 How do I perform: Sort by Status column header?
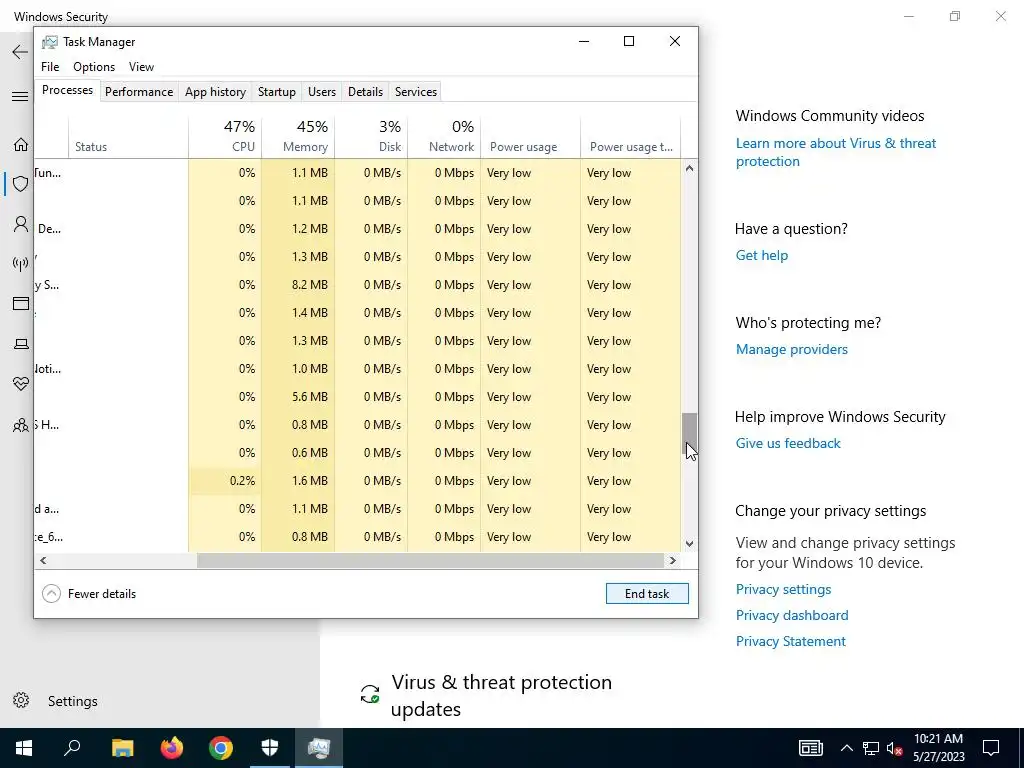[129, 136]
